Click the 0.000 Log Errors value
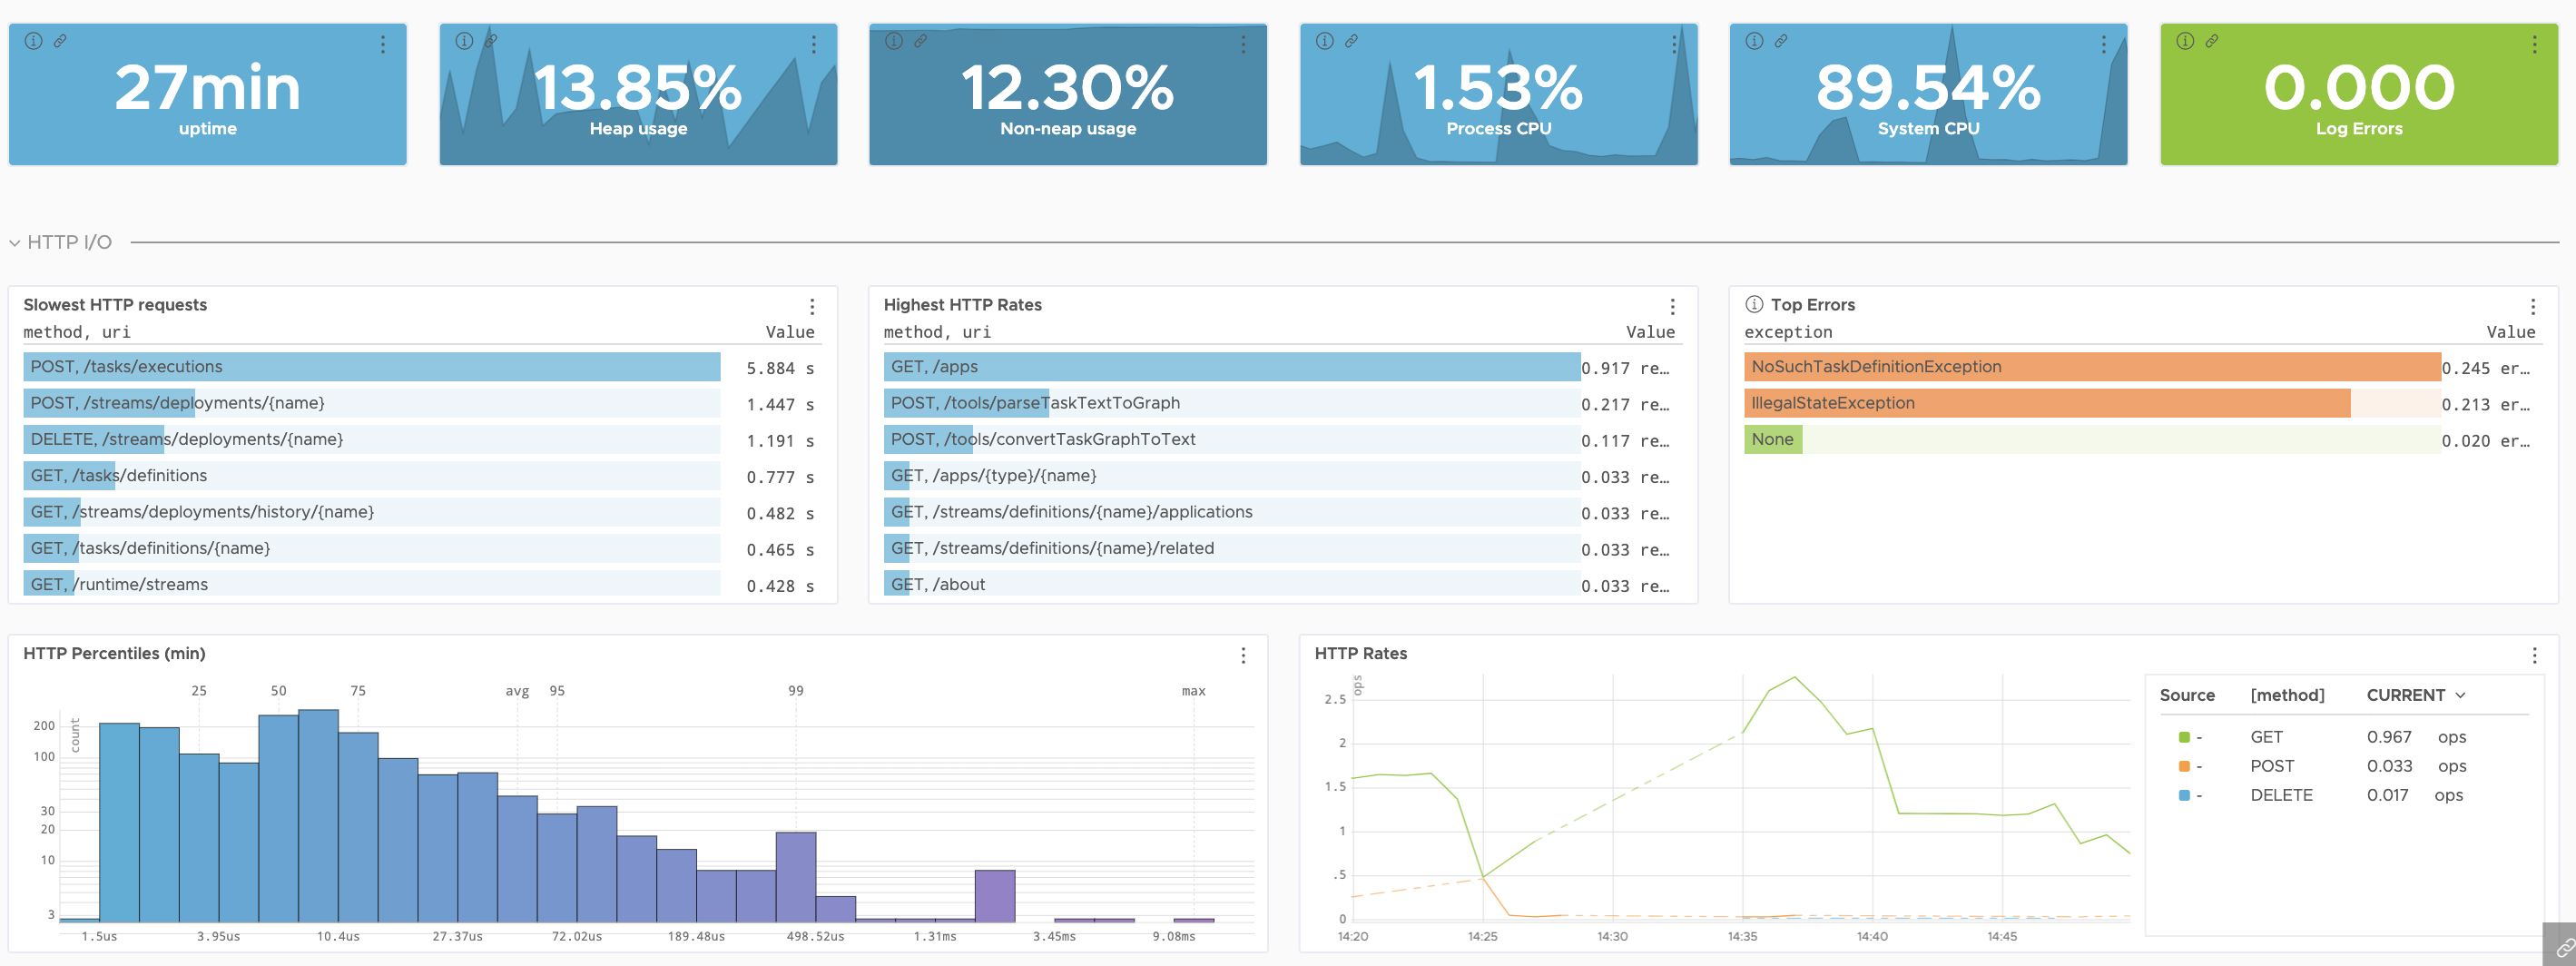Viewport: 2576px width, 966px height. (x=2359, y=88)
